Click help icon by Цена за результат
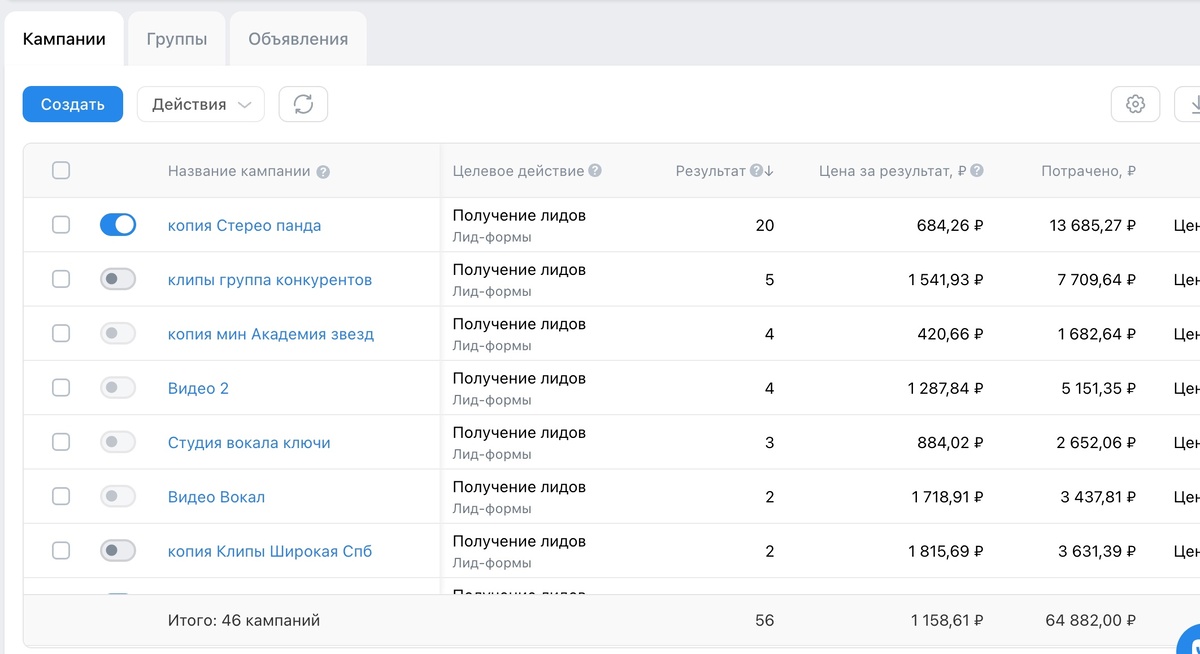 point(977,171)
